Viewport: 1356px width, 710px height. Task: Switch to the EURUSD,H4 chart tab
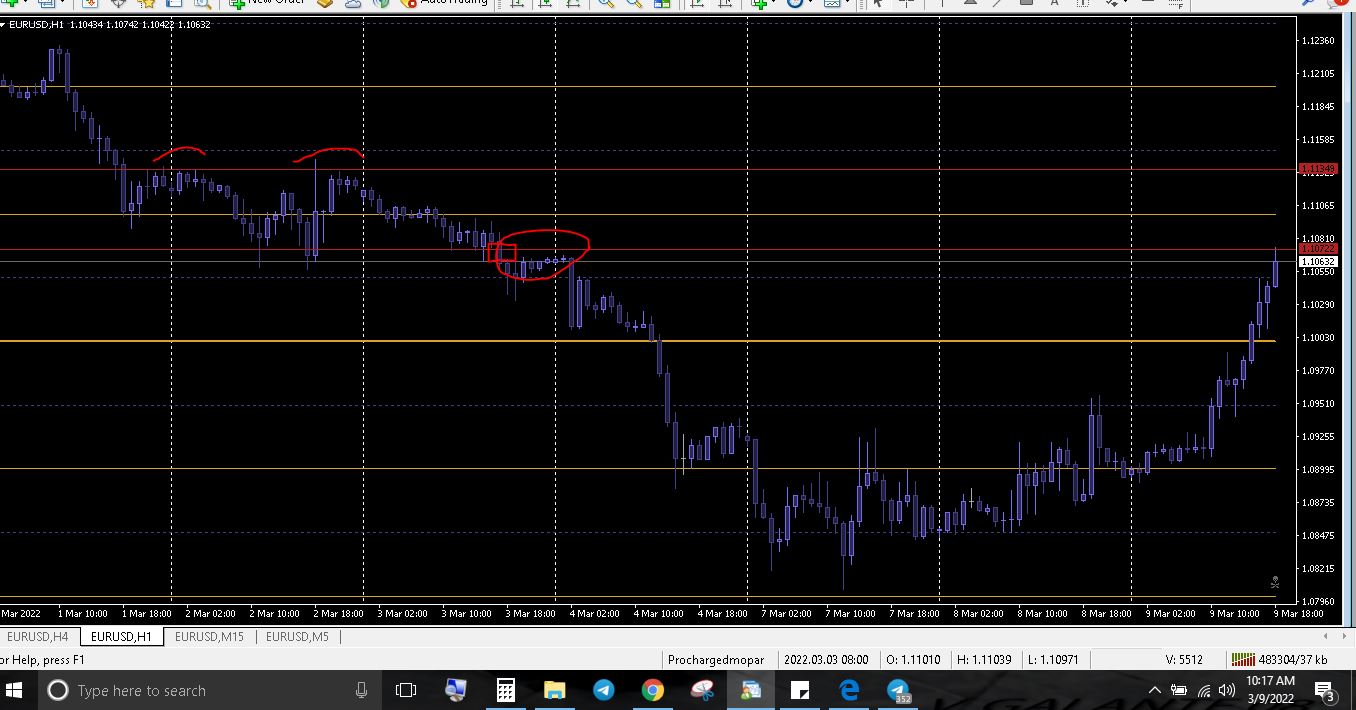coord(37,636)
